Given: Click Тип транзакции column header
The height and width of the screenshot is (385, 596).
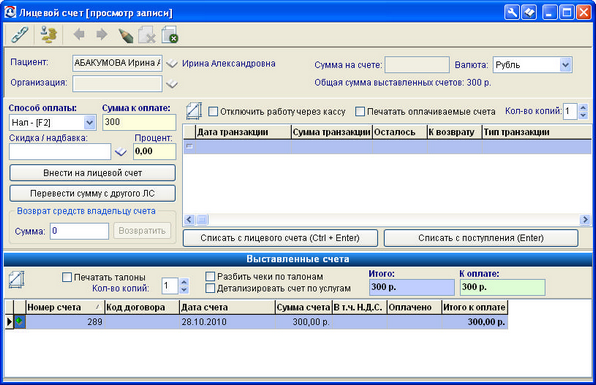Looking at the screenshot, I should (537, 132).
